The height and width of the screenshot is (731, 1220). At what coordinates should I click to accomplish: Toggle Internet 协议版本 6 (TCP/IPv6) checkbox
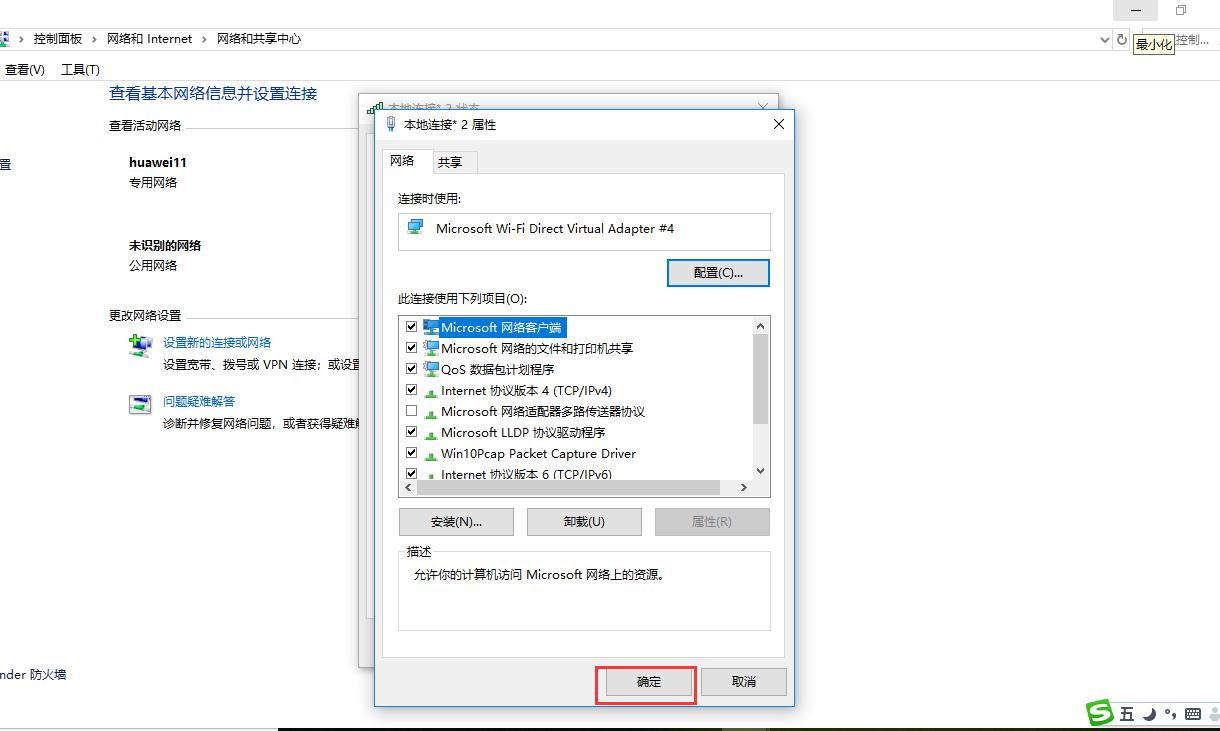click(x=411, y=474)
